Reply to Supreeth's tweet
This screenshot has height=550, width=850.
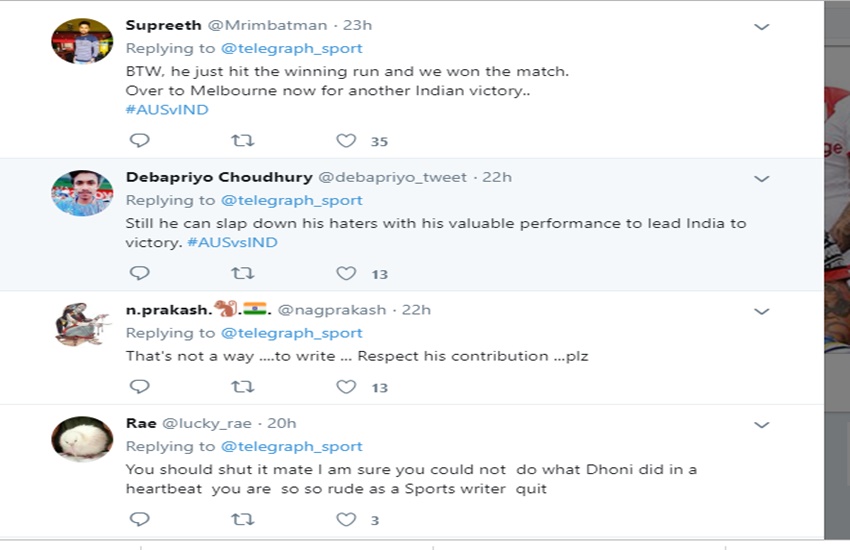coord(140,141)
